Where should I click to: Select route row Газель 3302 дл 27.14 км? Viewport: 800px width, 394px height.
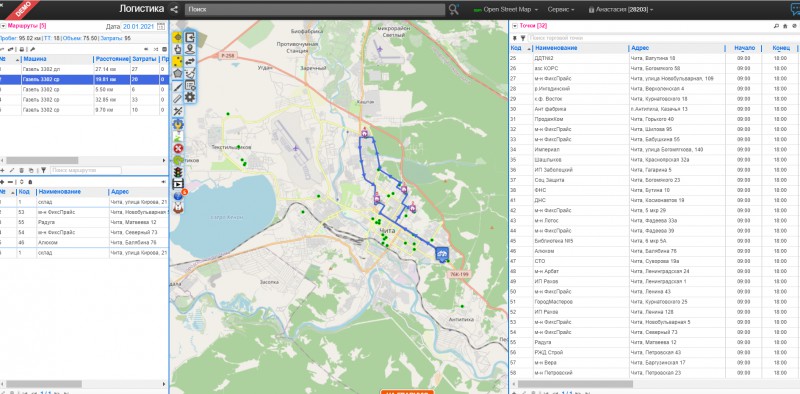84,69
